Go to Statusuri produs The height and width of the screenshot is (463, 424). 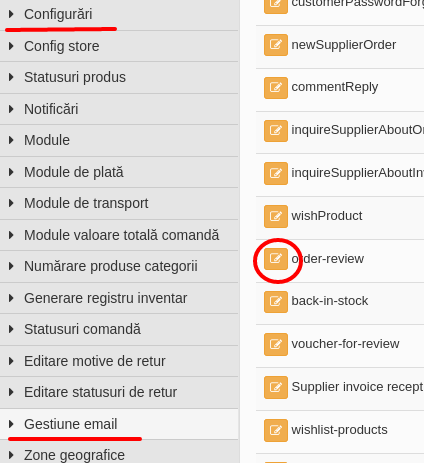(x=75, y=77)
